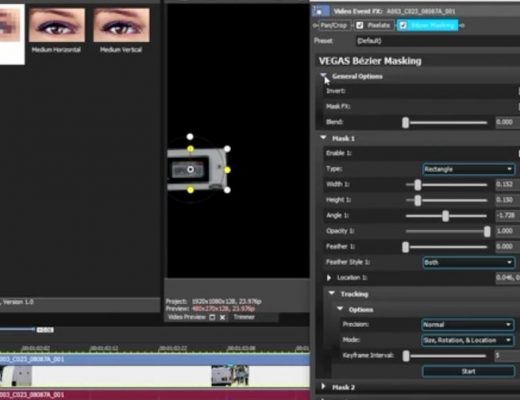Collapse the General Options section

324,76
